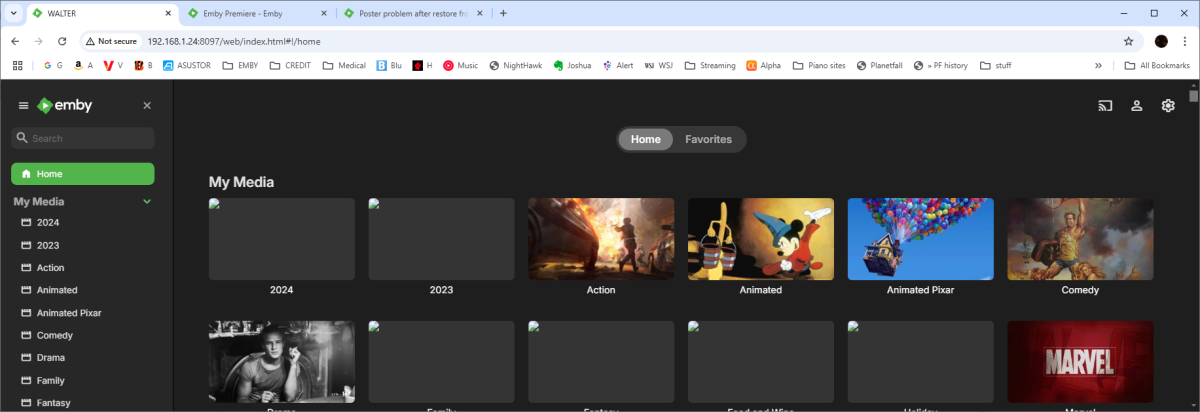This screenshot has width=1200, height=412.
Task: Click the Cast to device icon
Action: click(1106, 106)
